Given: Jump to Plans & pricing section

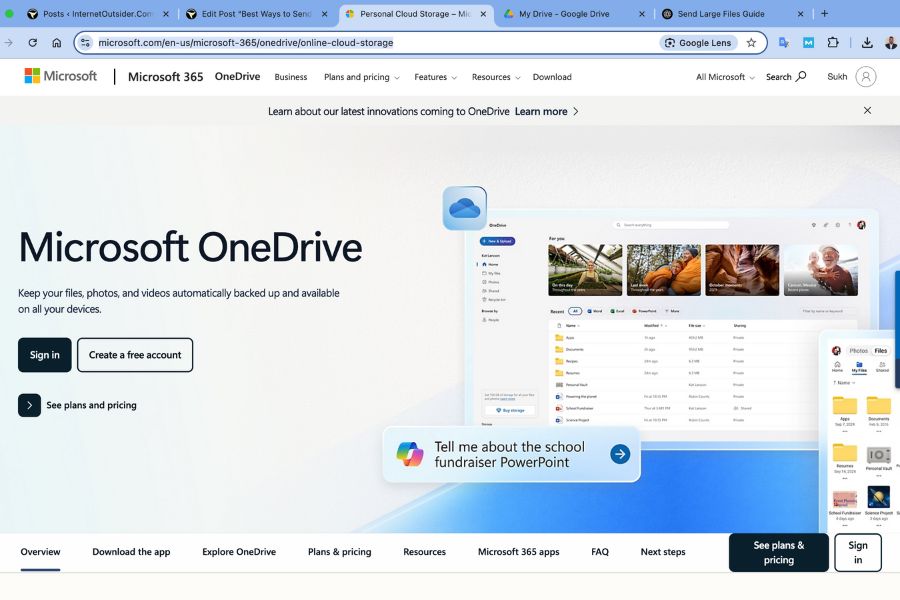Looking at the screenshot, I should click(339, 552).
